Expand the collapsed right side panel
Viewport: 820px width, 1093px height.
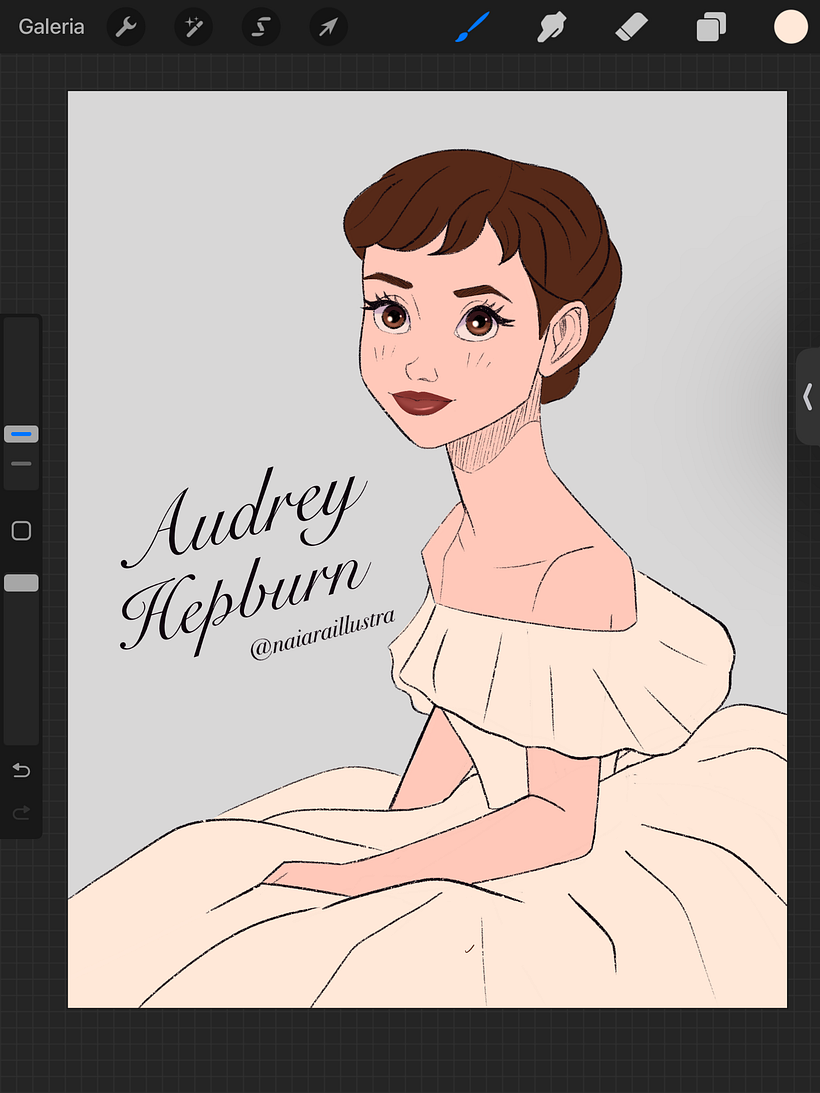tap(808, 397)
